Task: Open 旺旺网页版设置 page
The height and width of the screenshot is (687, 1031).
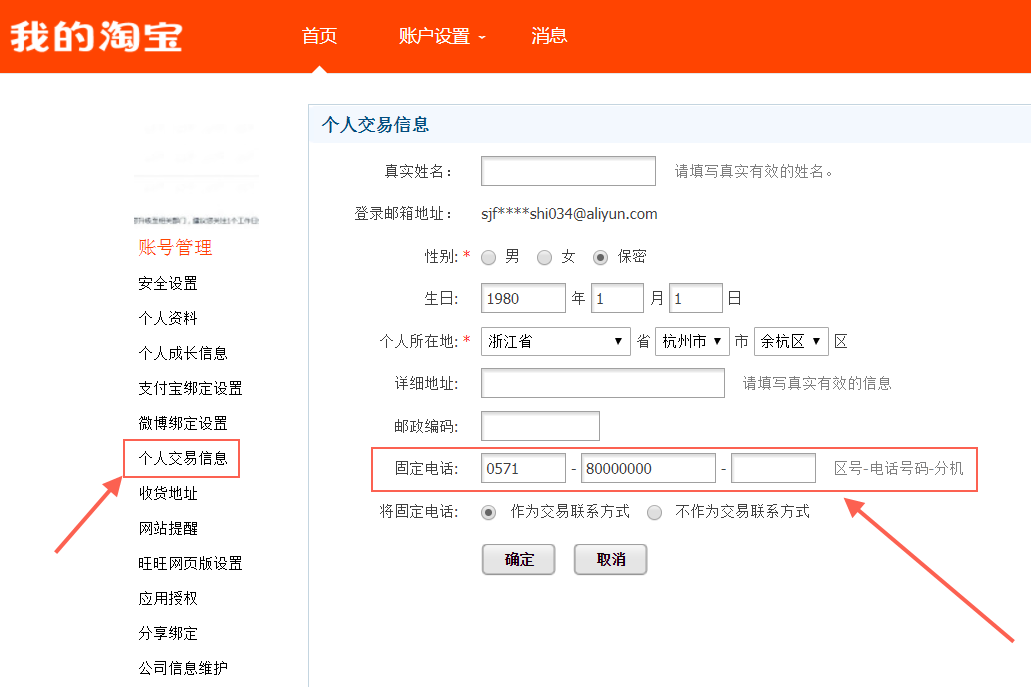Action: click(x=190, y=563)
